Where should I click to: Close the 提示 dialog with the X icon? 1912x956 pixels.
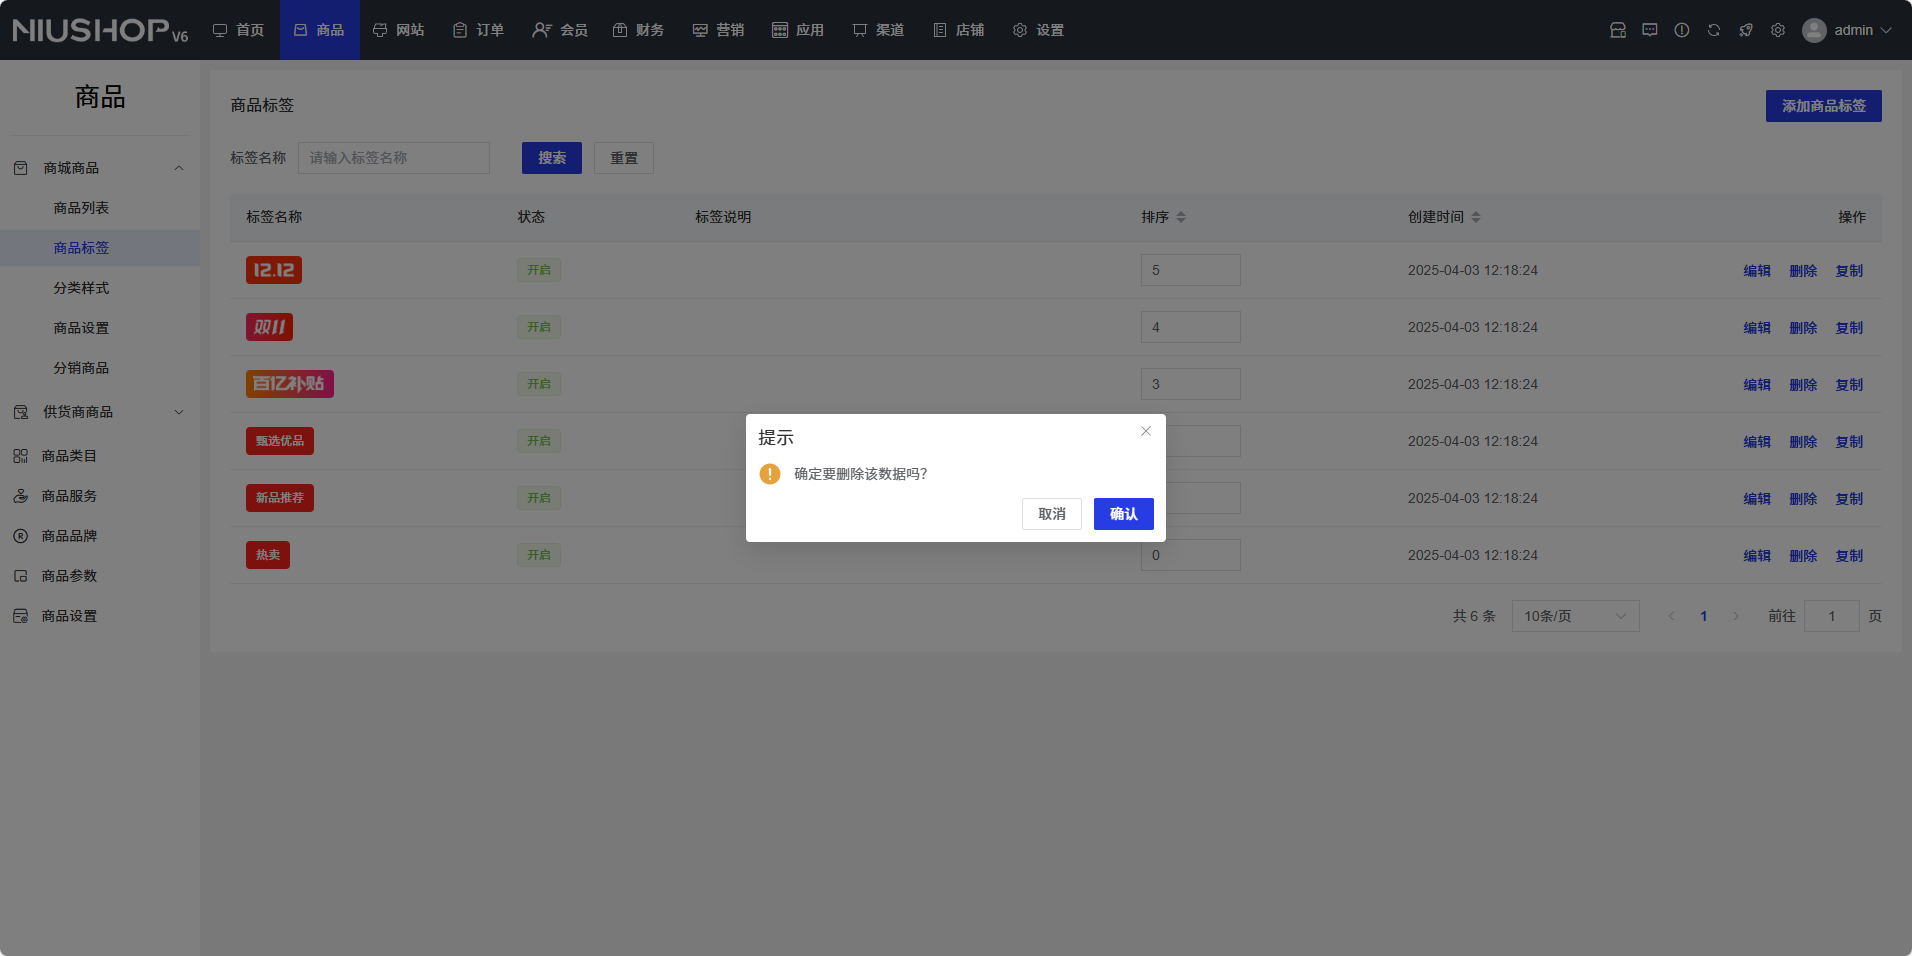[x=1146, y=431]
